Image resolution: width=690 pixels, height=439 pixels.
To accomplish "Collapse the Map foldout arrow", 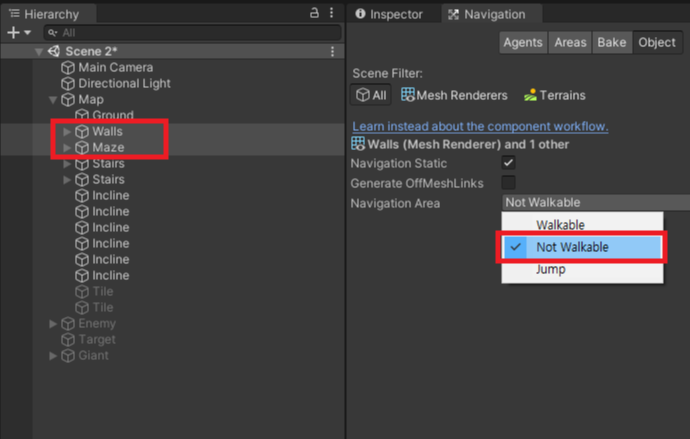I will click(53, 100).
